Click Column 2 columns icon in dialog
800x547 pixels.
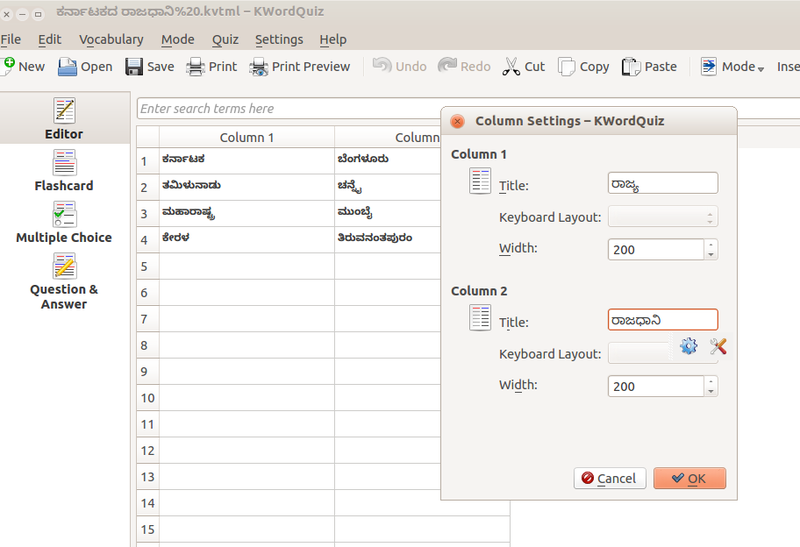(480, 317)
